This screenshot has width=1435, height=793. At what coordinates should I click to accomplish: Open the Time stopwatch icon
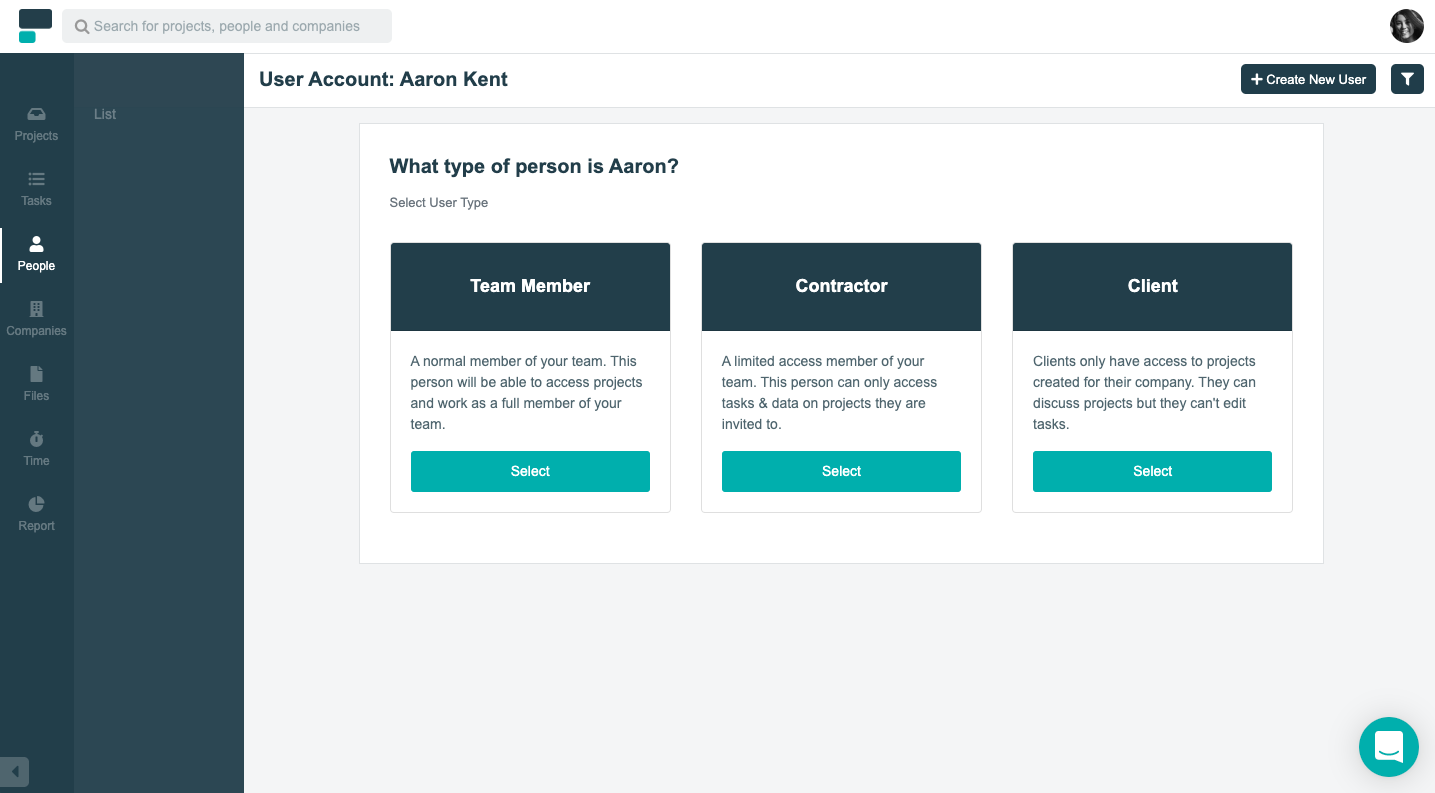(x=36, y=439)
